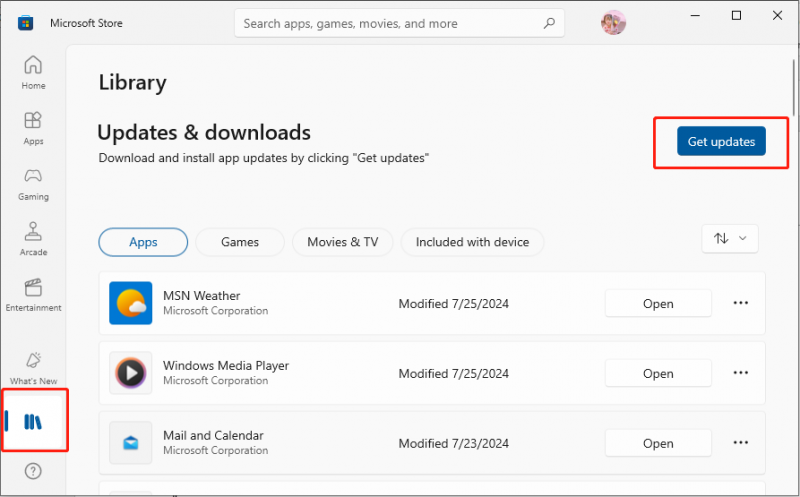Click the search magnifier icon
This screenshot has height=497, width=800.
[x=549, y=23]
